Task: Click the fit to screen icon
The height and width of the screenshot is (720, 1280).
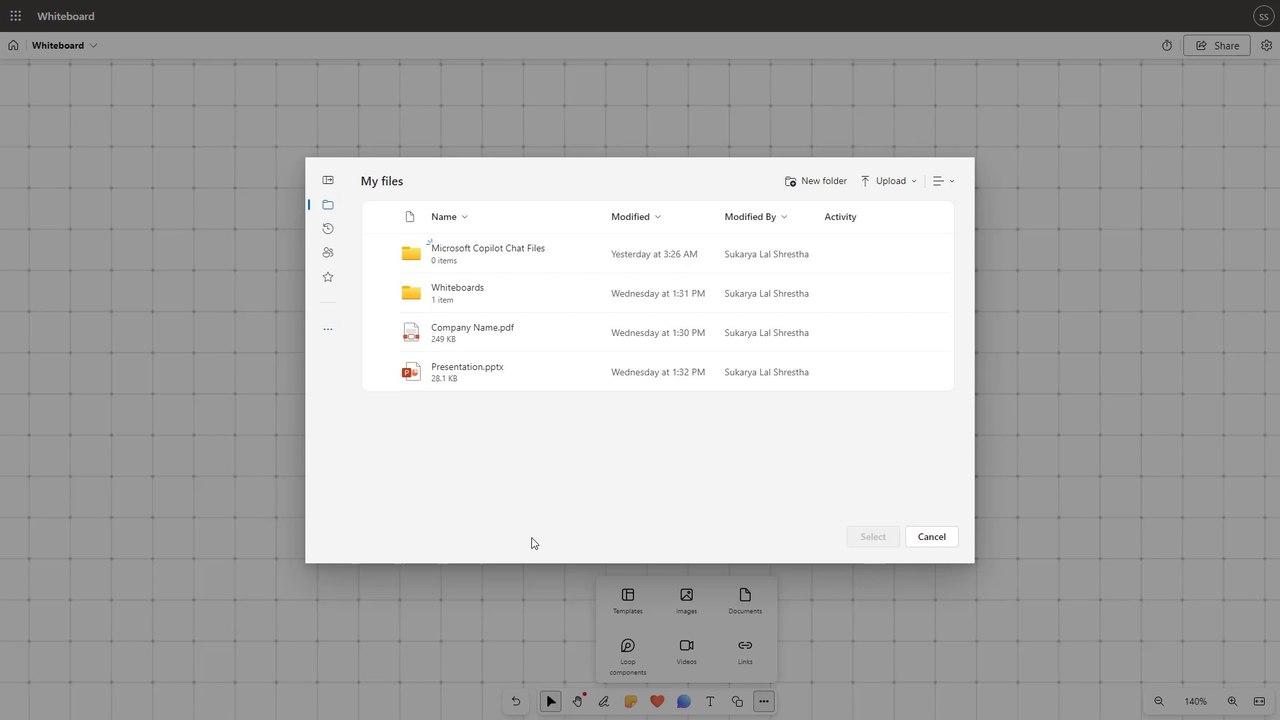Action: [x=1259, y=702]
